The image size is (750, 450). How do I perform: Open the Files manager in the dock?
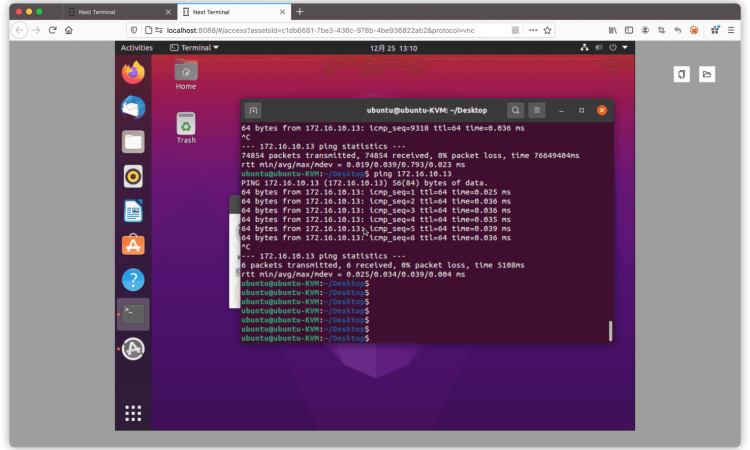pos(133,142)
